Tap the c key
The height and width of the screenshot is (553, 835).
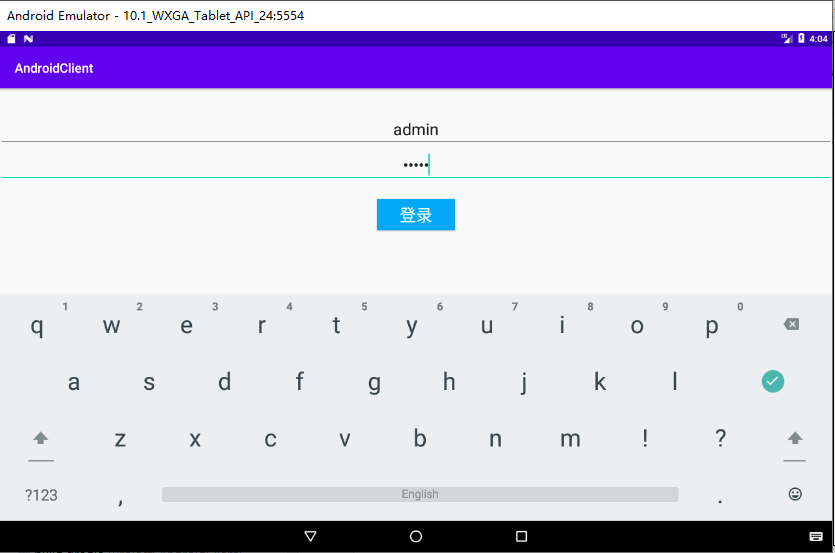click(270, 439)
